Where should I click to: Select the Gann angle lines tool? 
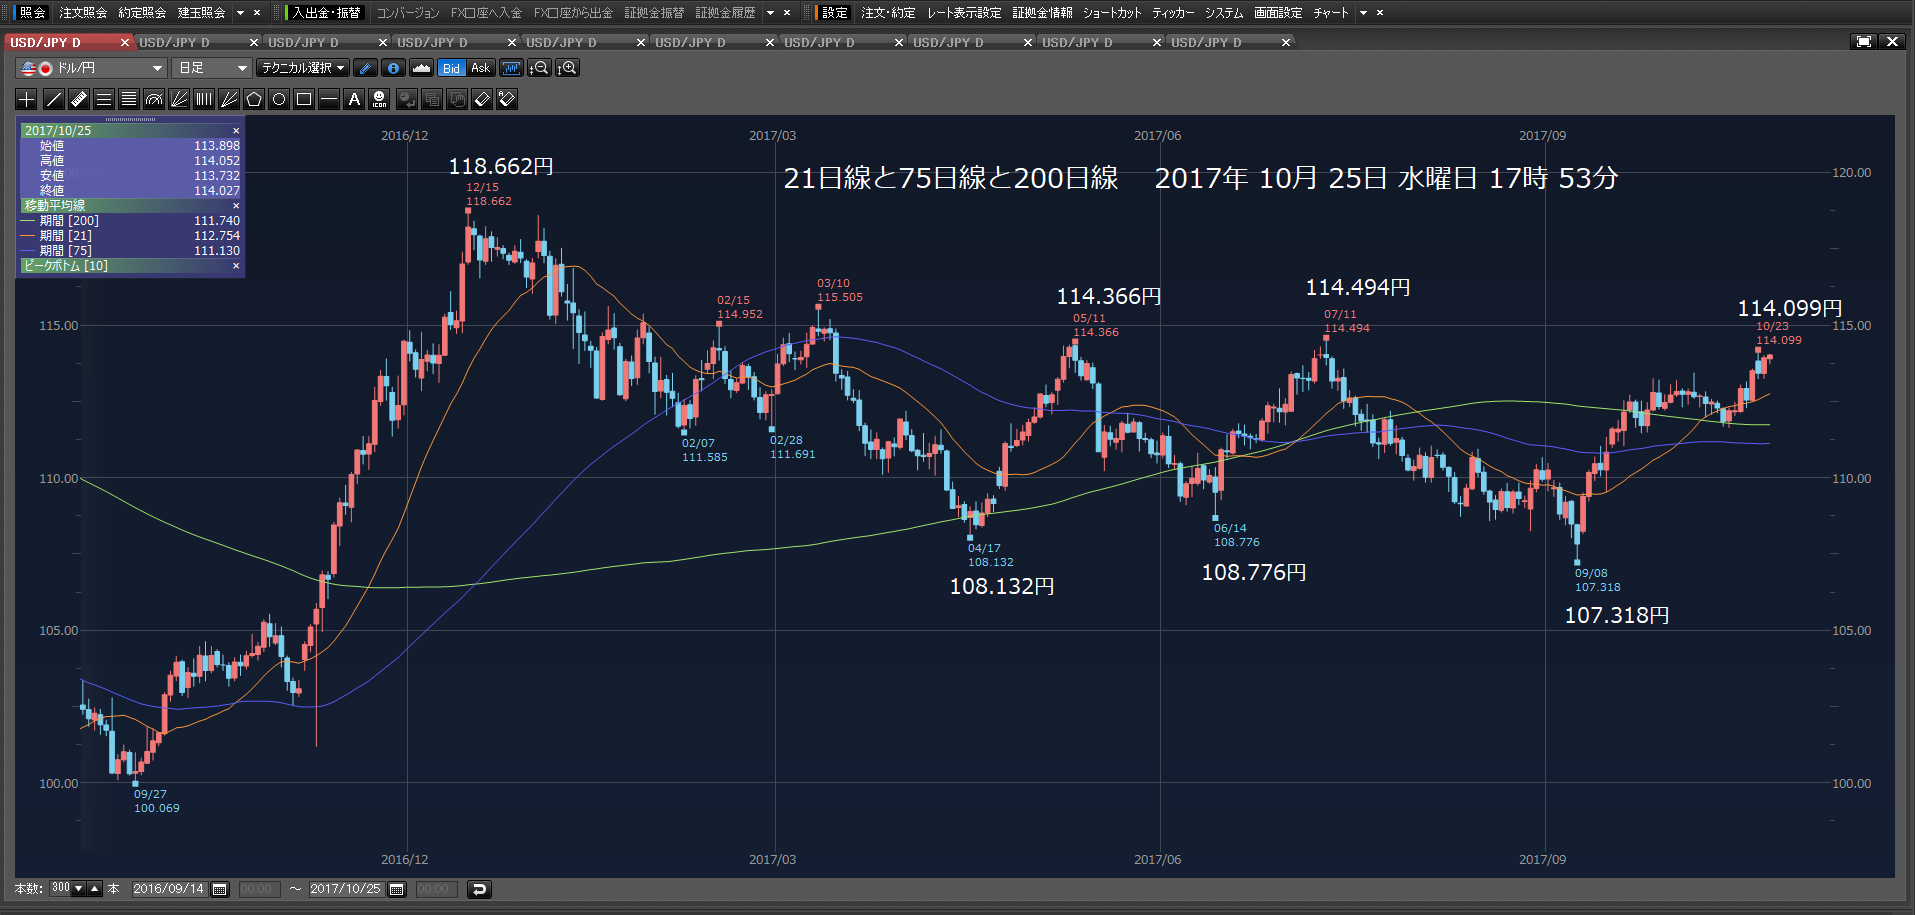tap(229, 99)
